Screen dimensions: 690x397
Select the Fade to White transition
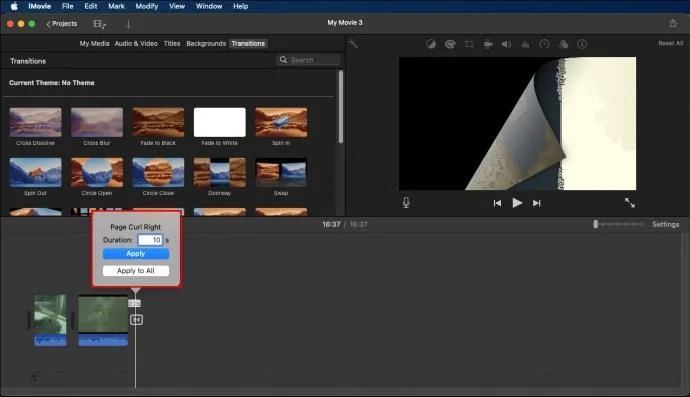(220, 122)
